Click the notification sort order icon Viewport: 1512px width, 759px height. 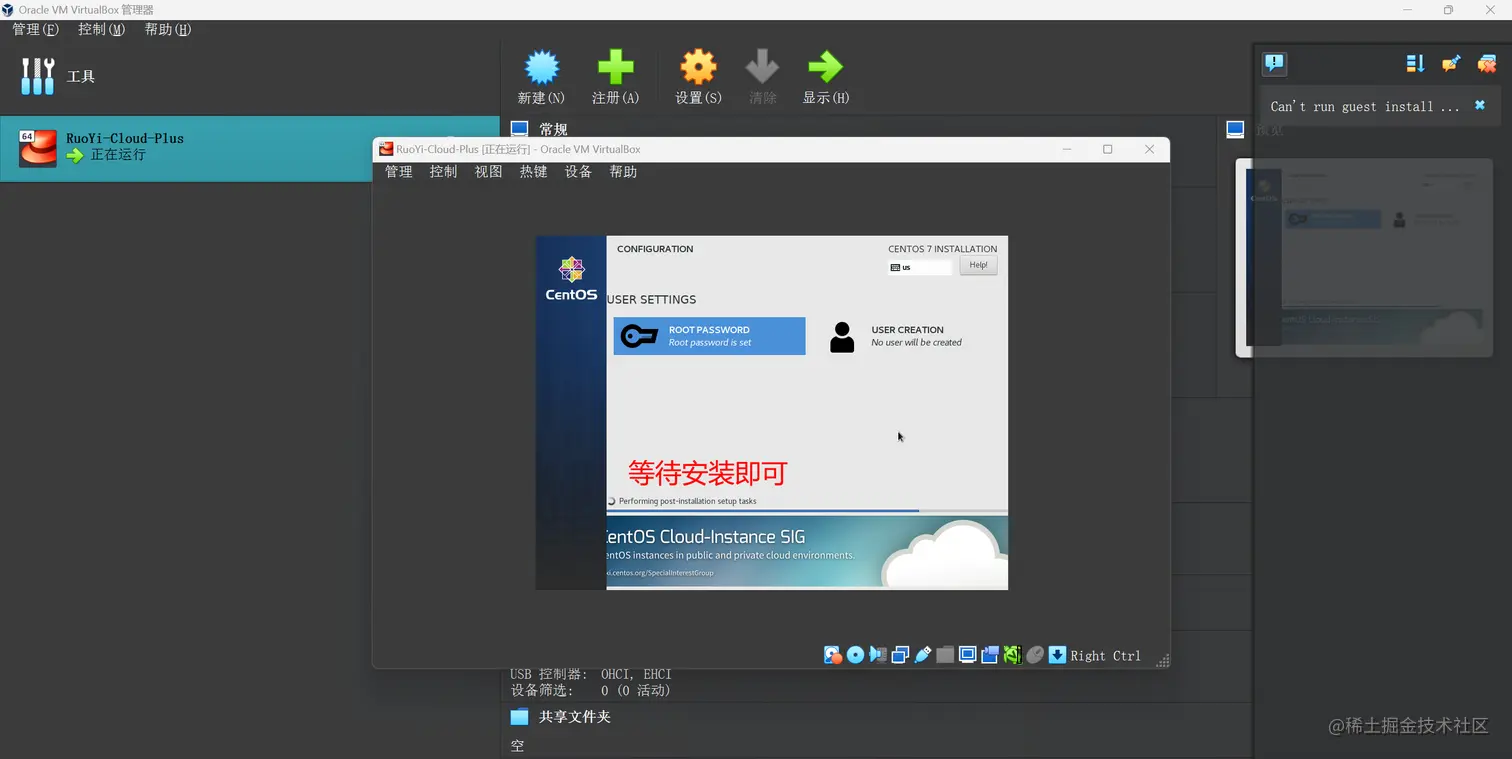1415,64
